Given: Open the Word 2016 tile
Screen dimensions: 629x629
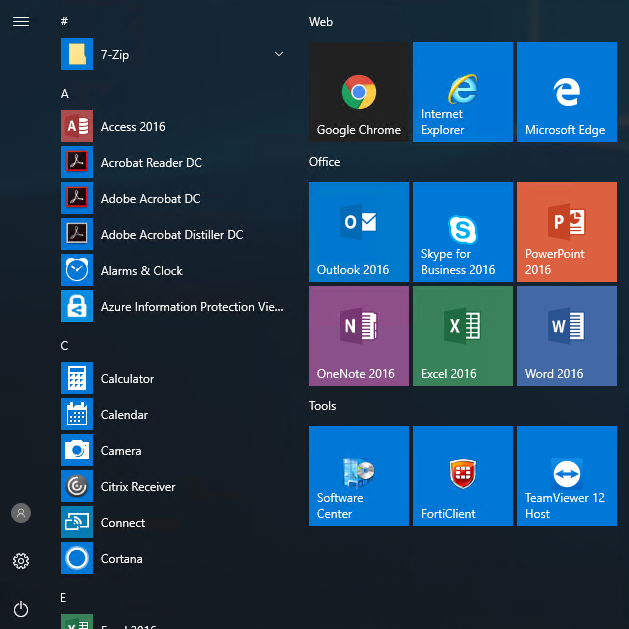Looking at the screenshot, I should tap(566, 336).
